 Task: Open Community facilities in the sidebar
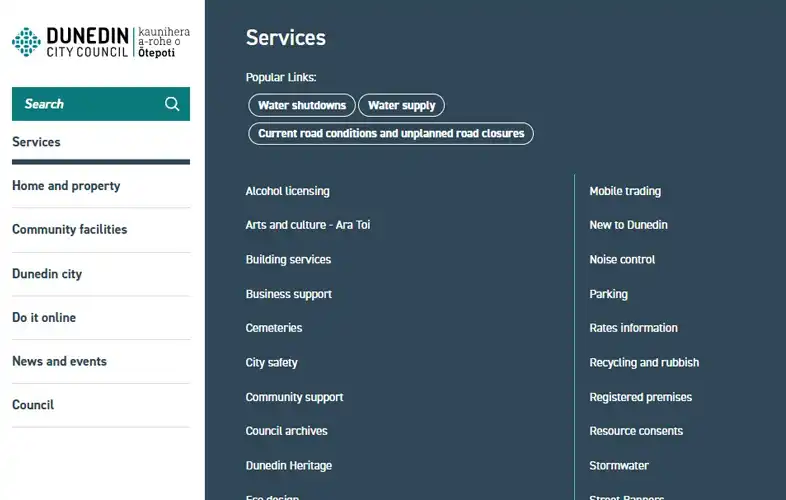(70, 230)
